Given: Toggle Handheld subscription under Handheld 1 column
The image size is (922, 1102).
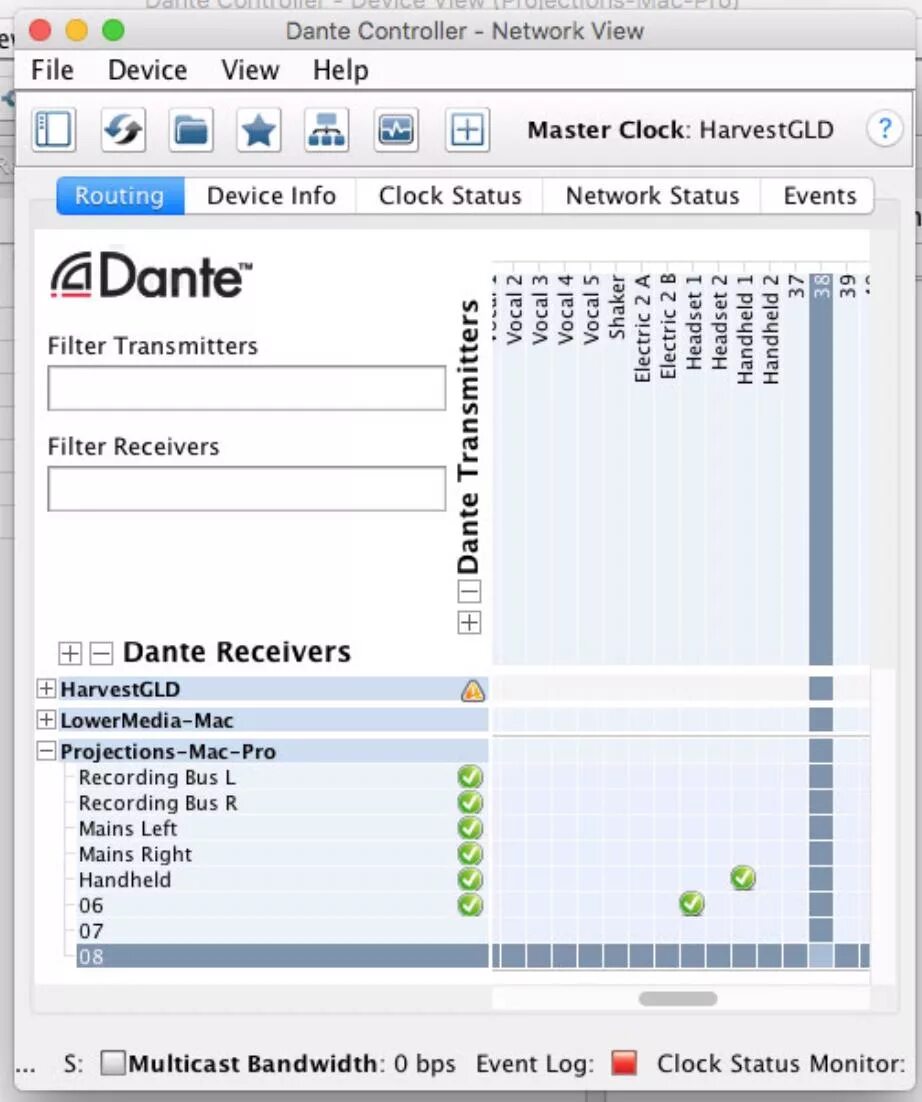Looking at the screenshot, I should (x=743, y=878).
